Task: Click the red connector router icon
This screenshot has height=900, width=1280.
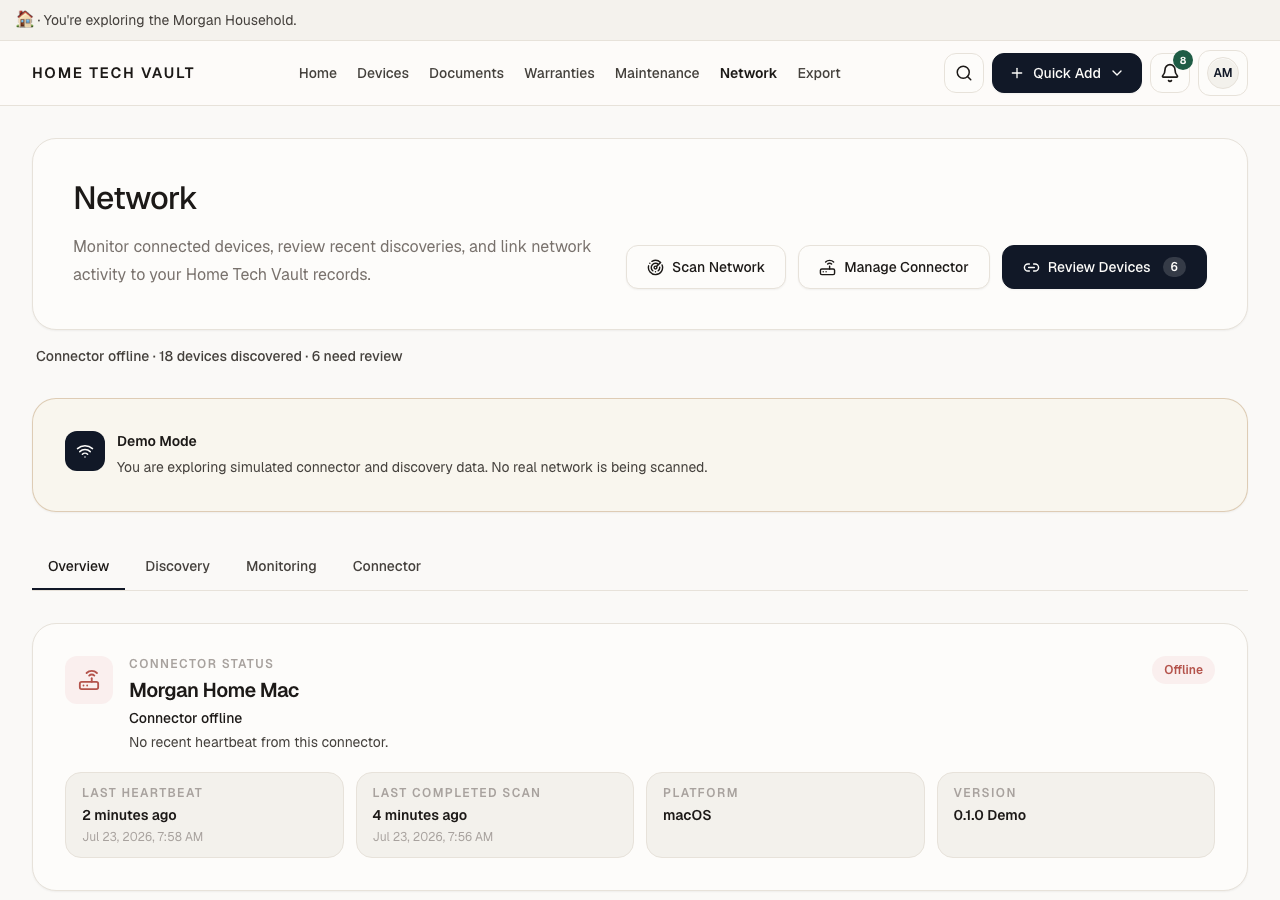Action: tap(89, 680)
